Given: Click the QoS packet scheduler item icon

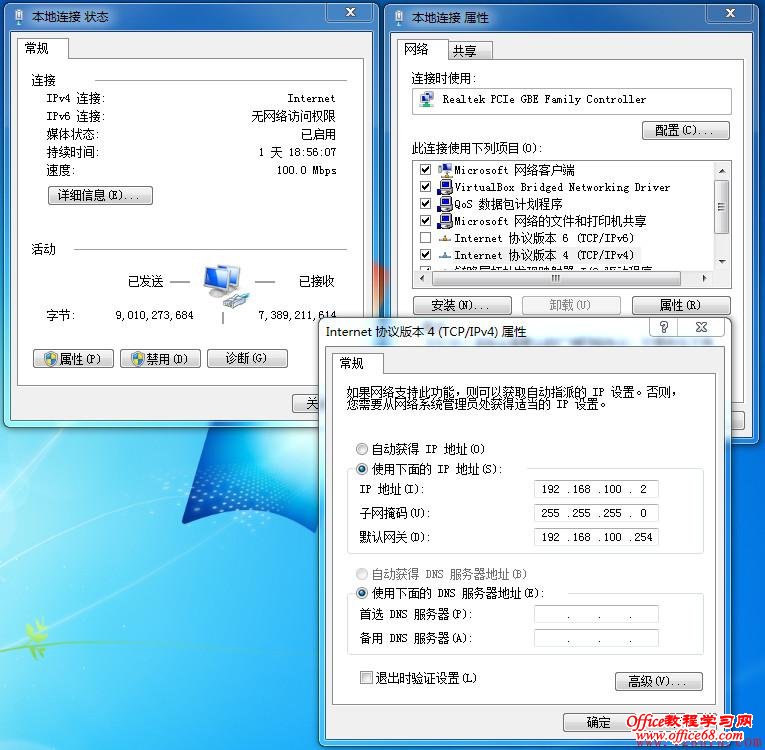Looking at the screenshot, I should click(444, 204).
